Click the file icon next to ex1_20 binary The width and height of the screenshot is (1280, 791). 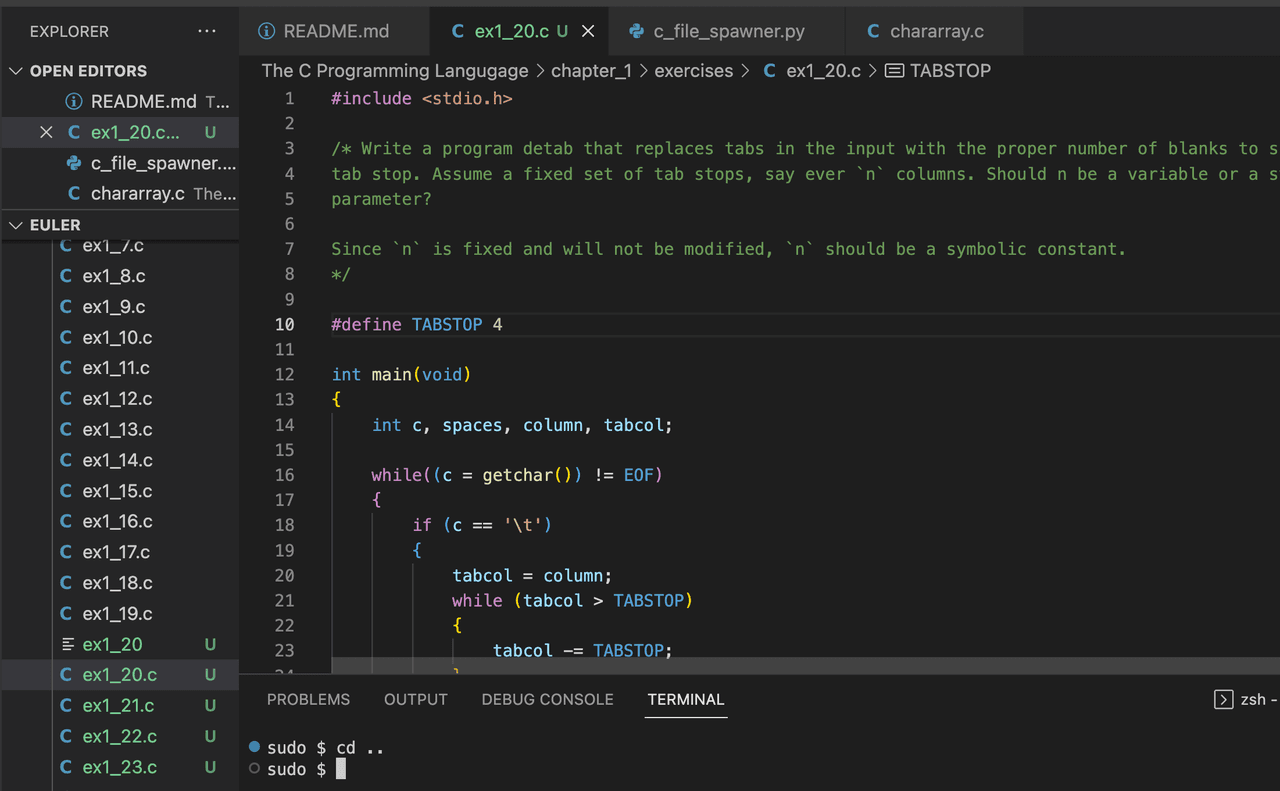(x=68, y=644)
